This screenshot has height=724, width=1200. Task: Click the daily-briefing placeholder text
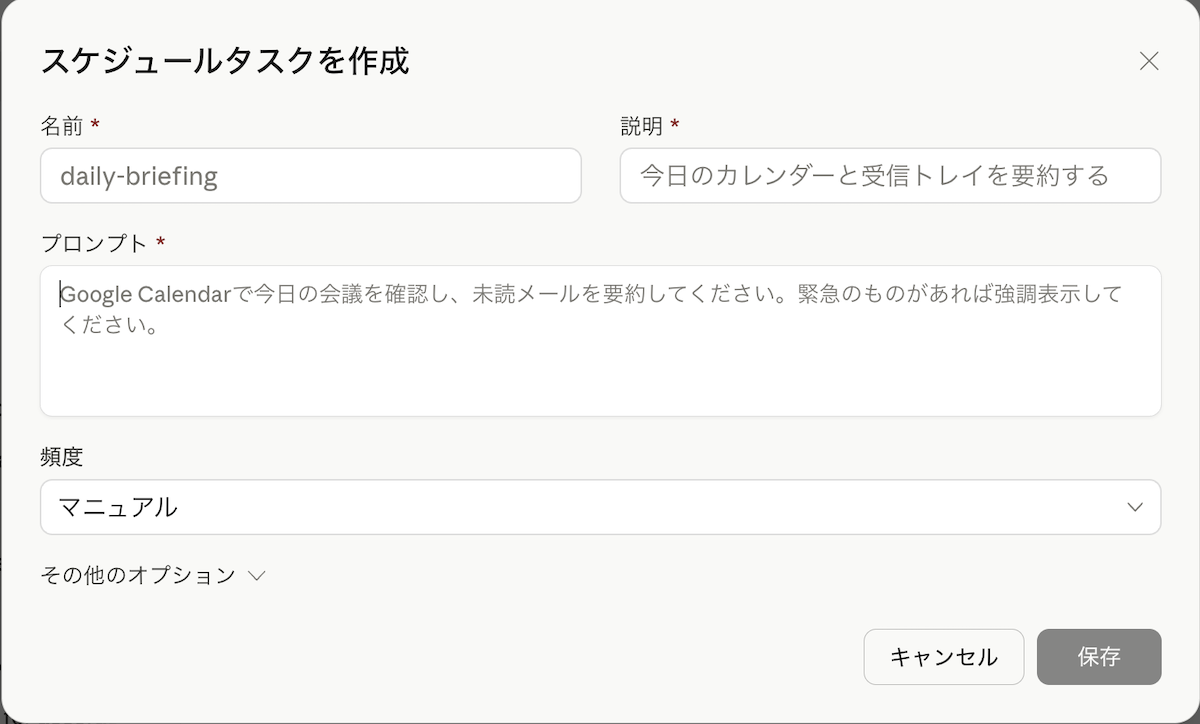[x=139, y=176]
